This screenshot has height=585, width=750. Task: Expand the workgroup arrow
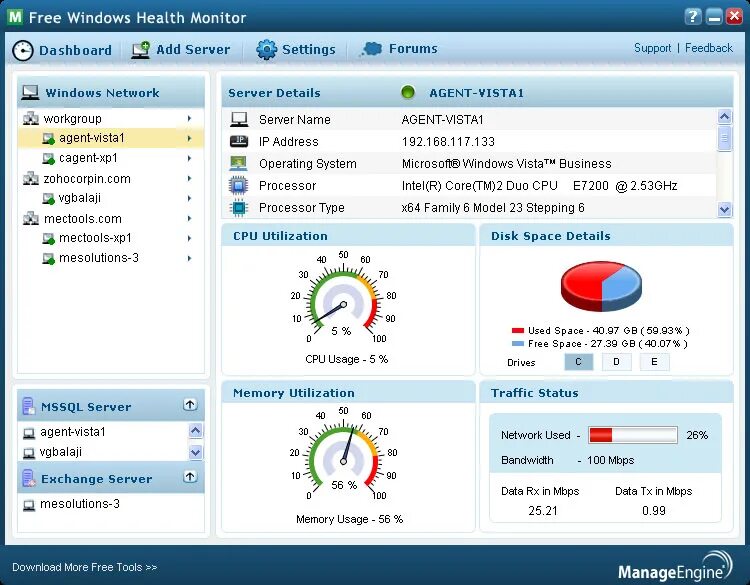pyautogui.click(x=189, y=118)
